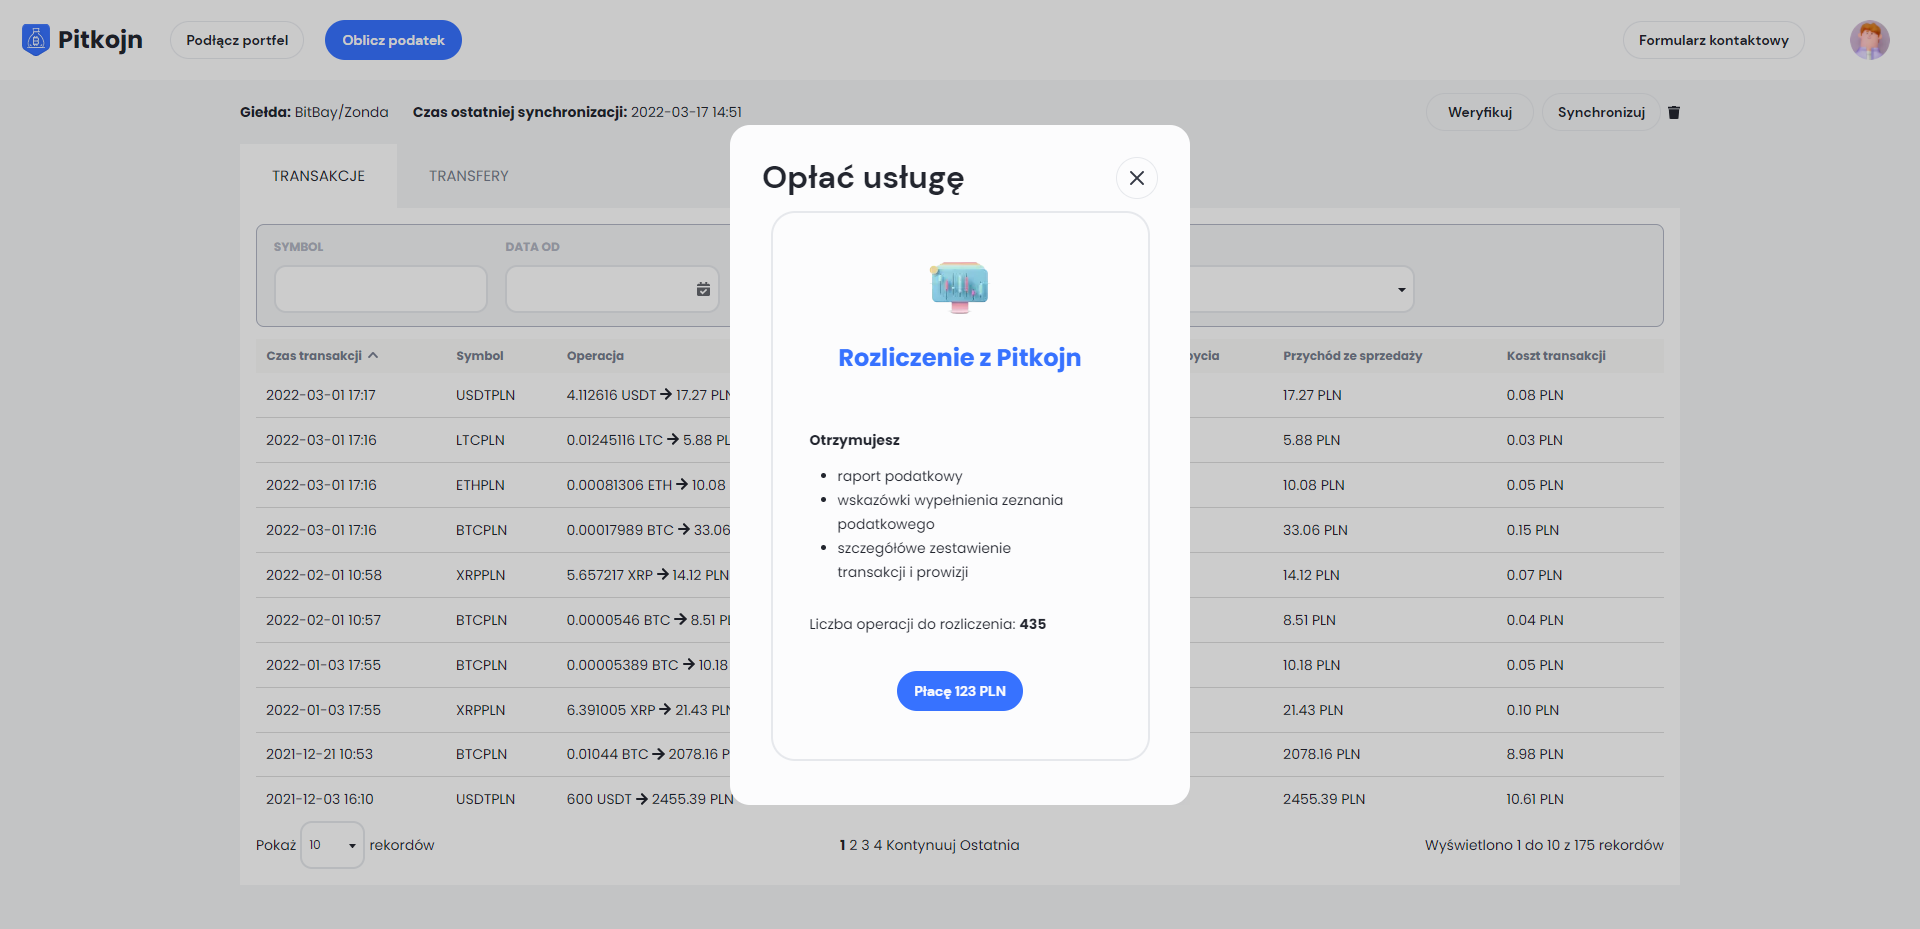
Task: Click the 2022-02-01 10:58 timestamp cell
Action: click(x=324, y=575)
